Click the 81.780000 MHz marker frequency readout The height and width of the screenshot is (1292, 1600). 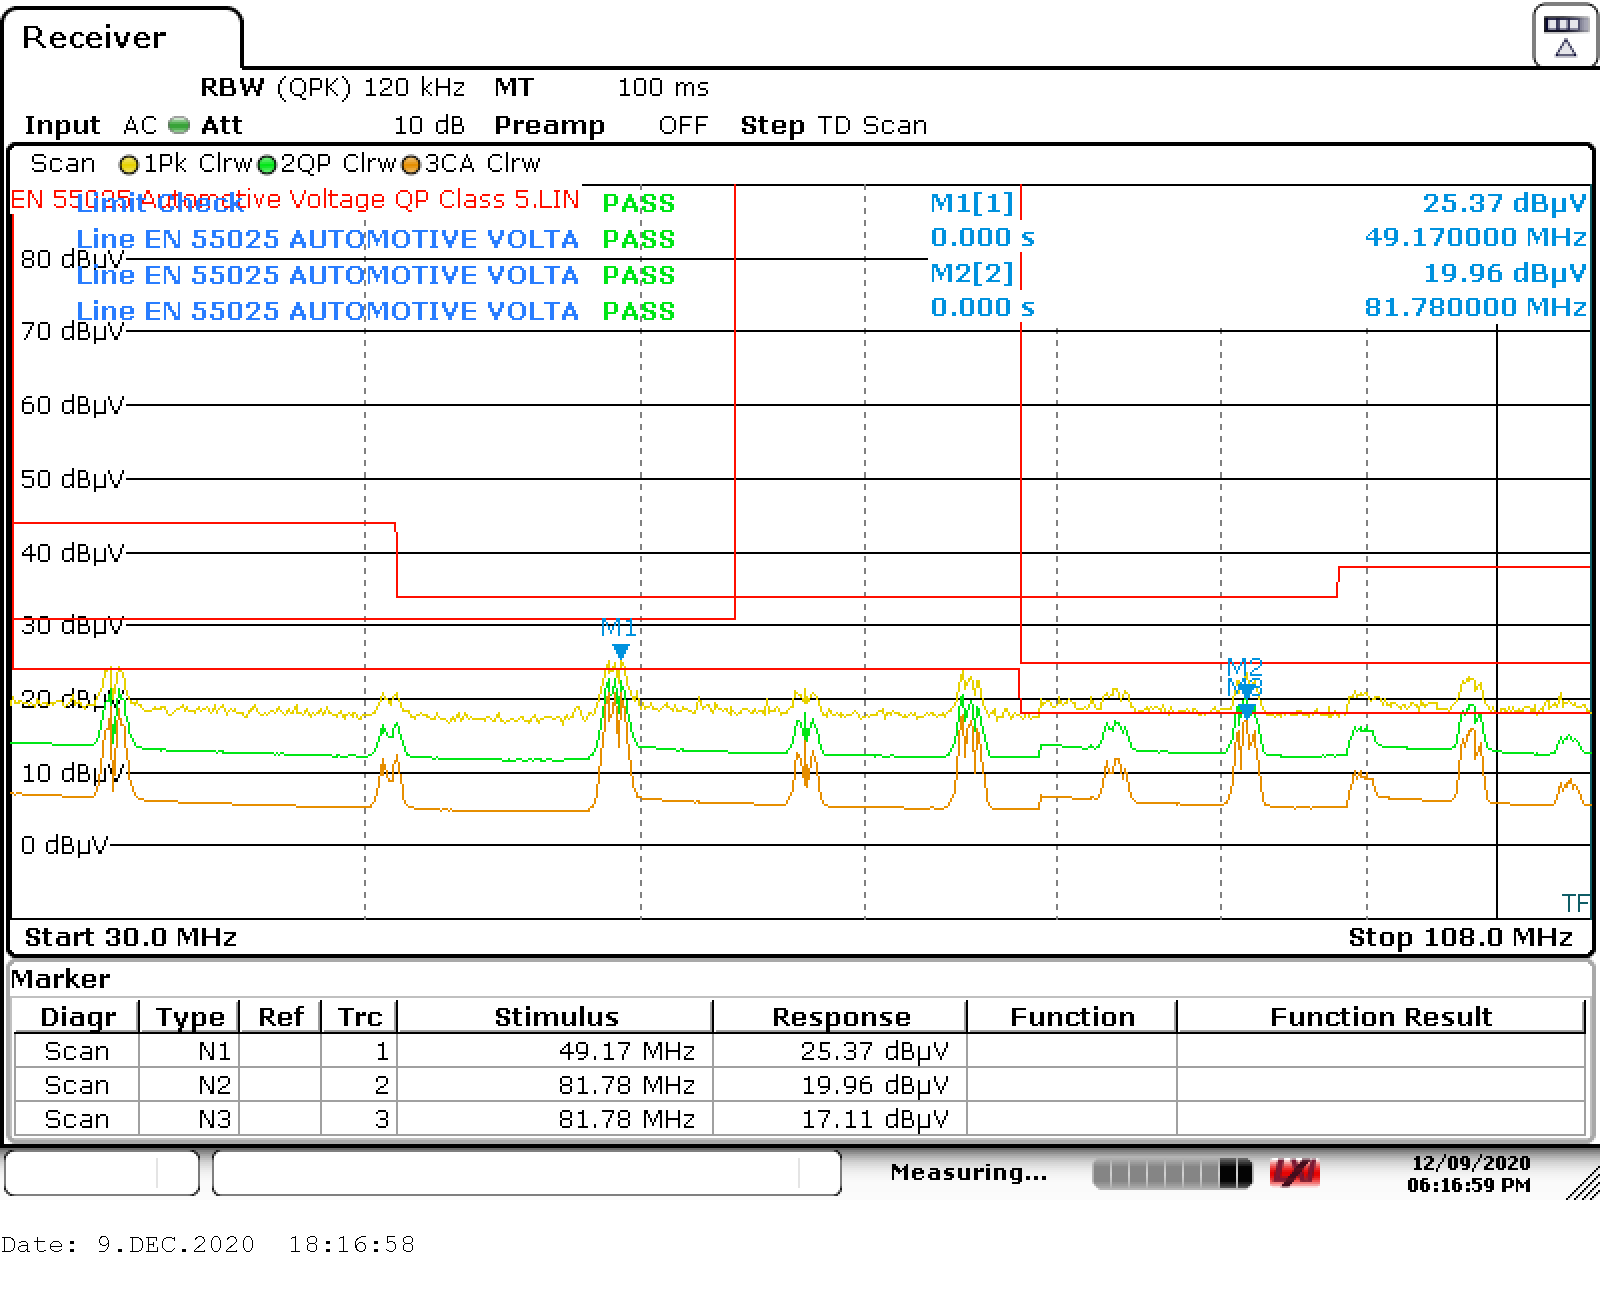coord(1475,308)
